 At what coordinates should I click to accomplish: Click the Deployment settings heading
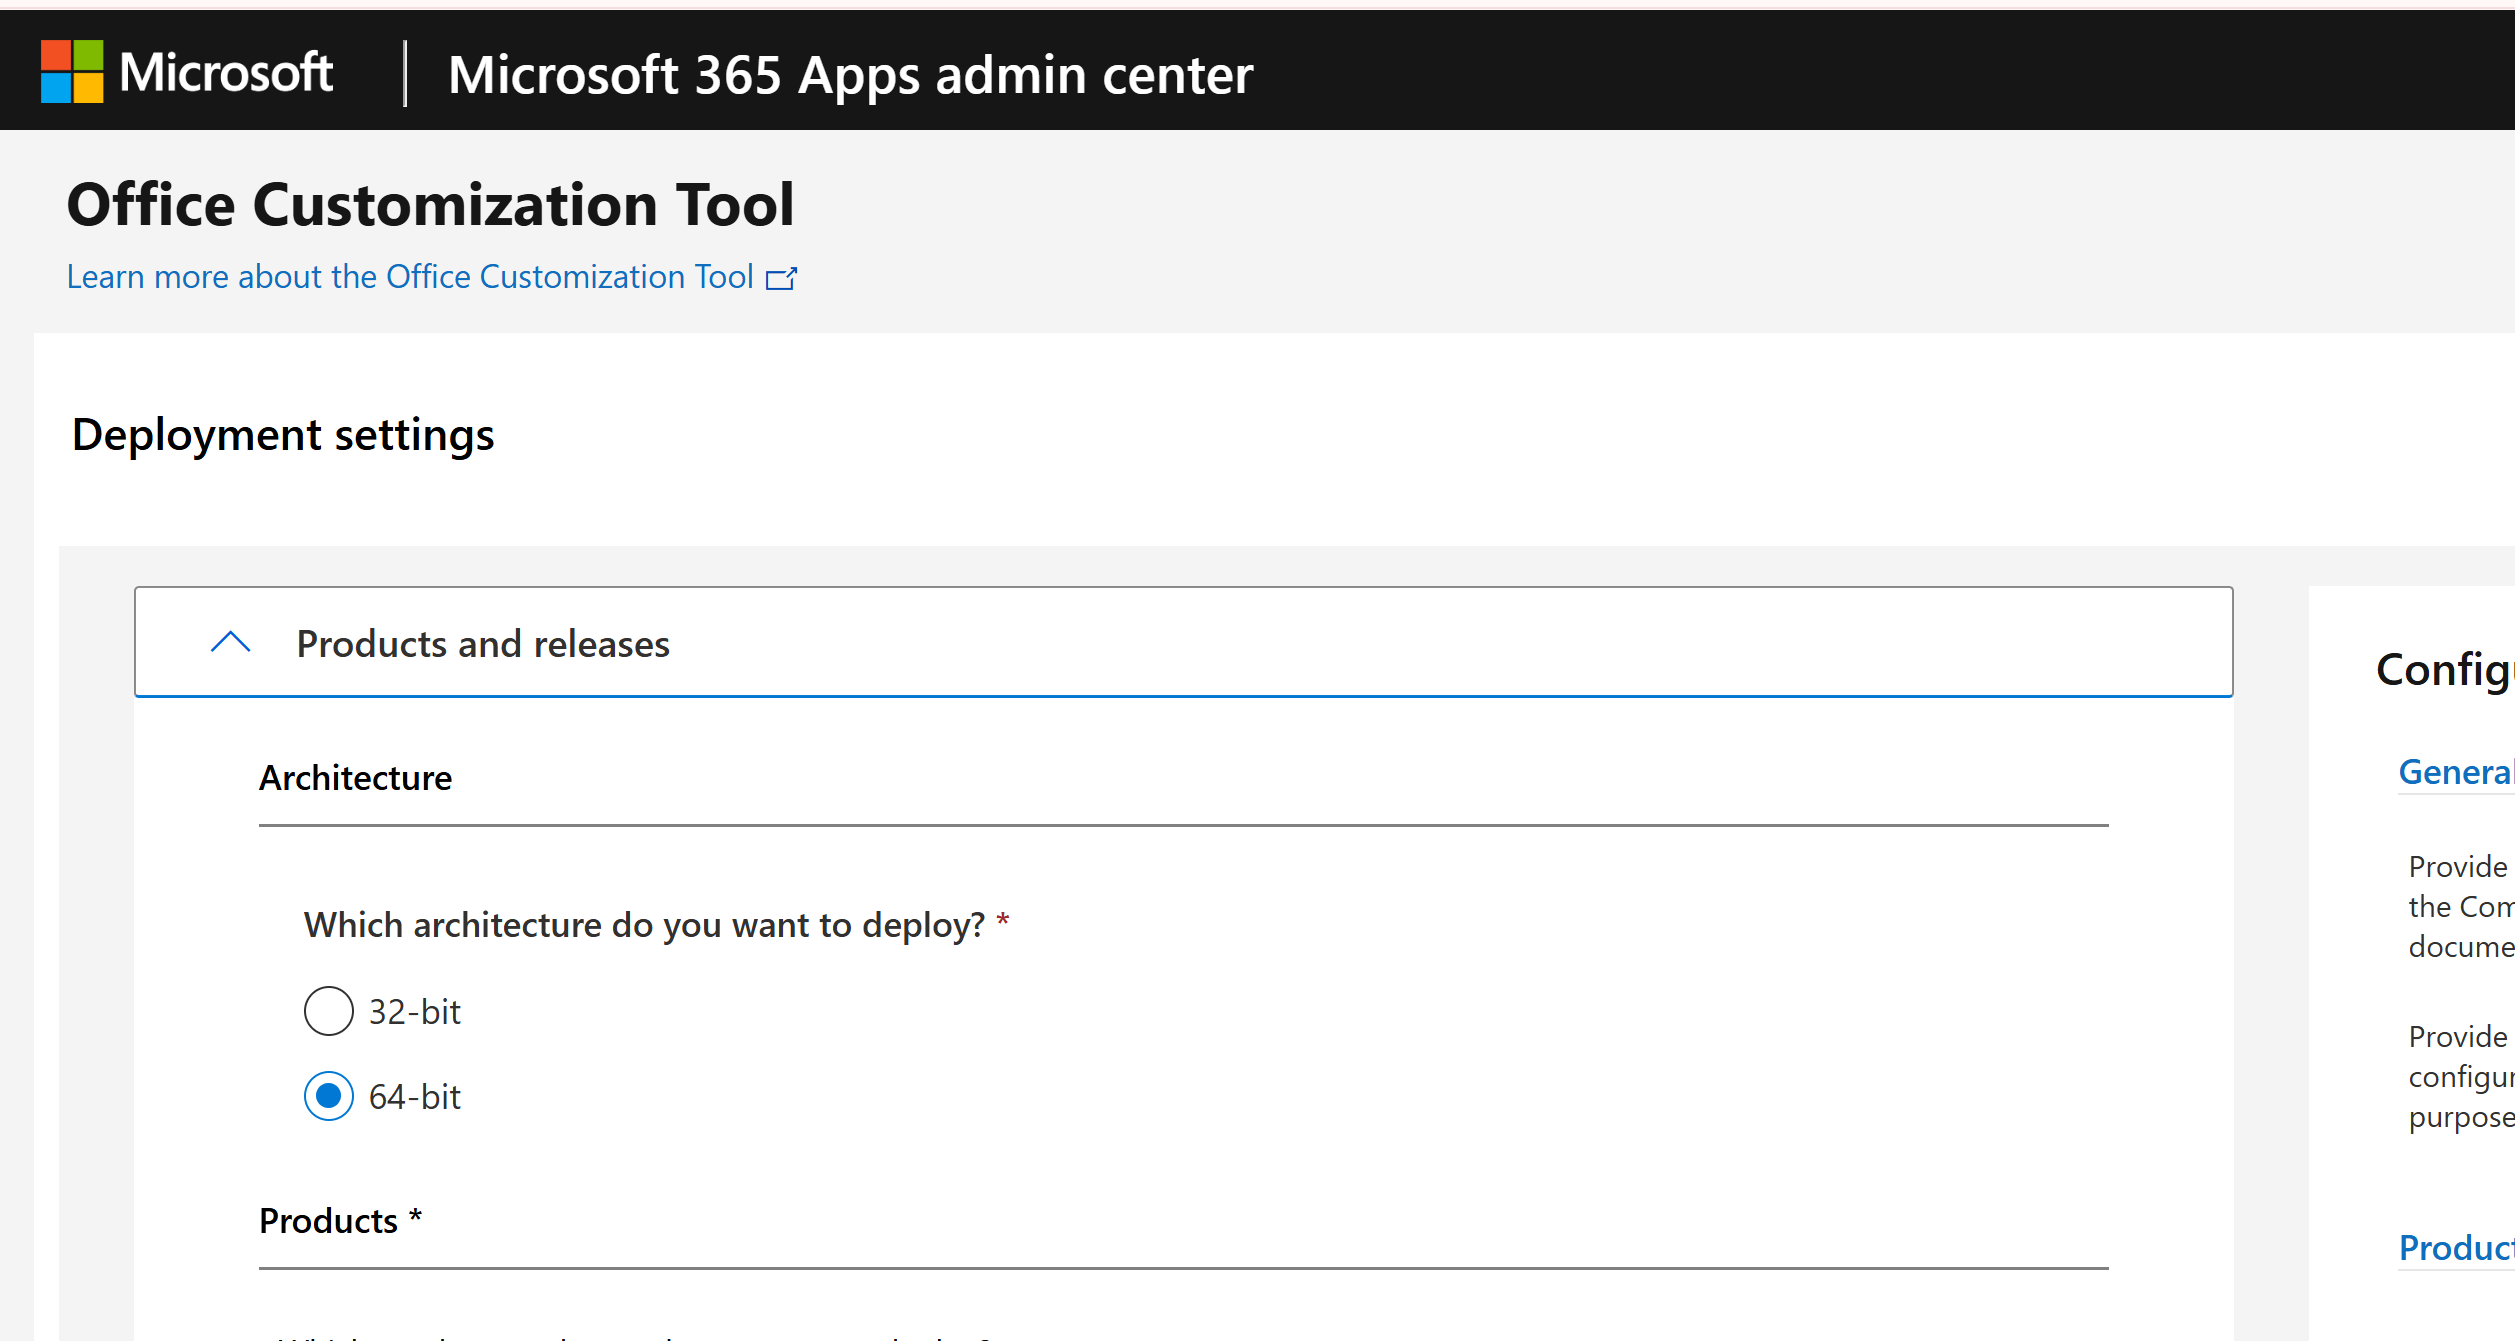pyautogui.click(x=283, y=435)
